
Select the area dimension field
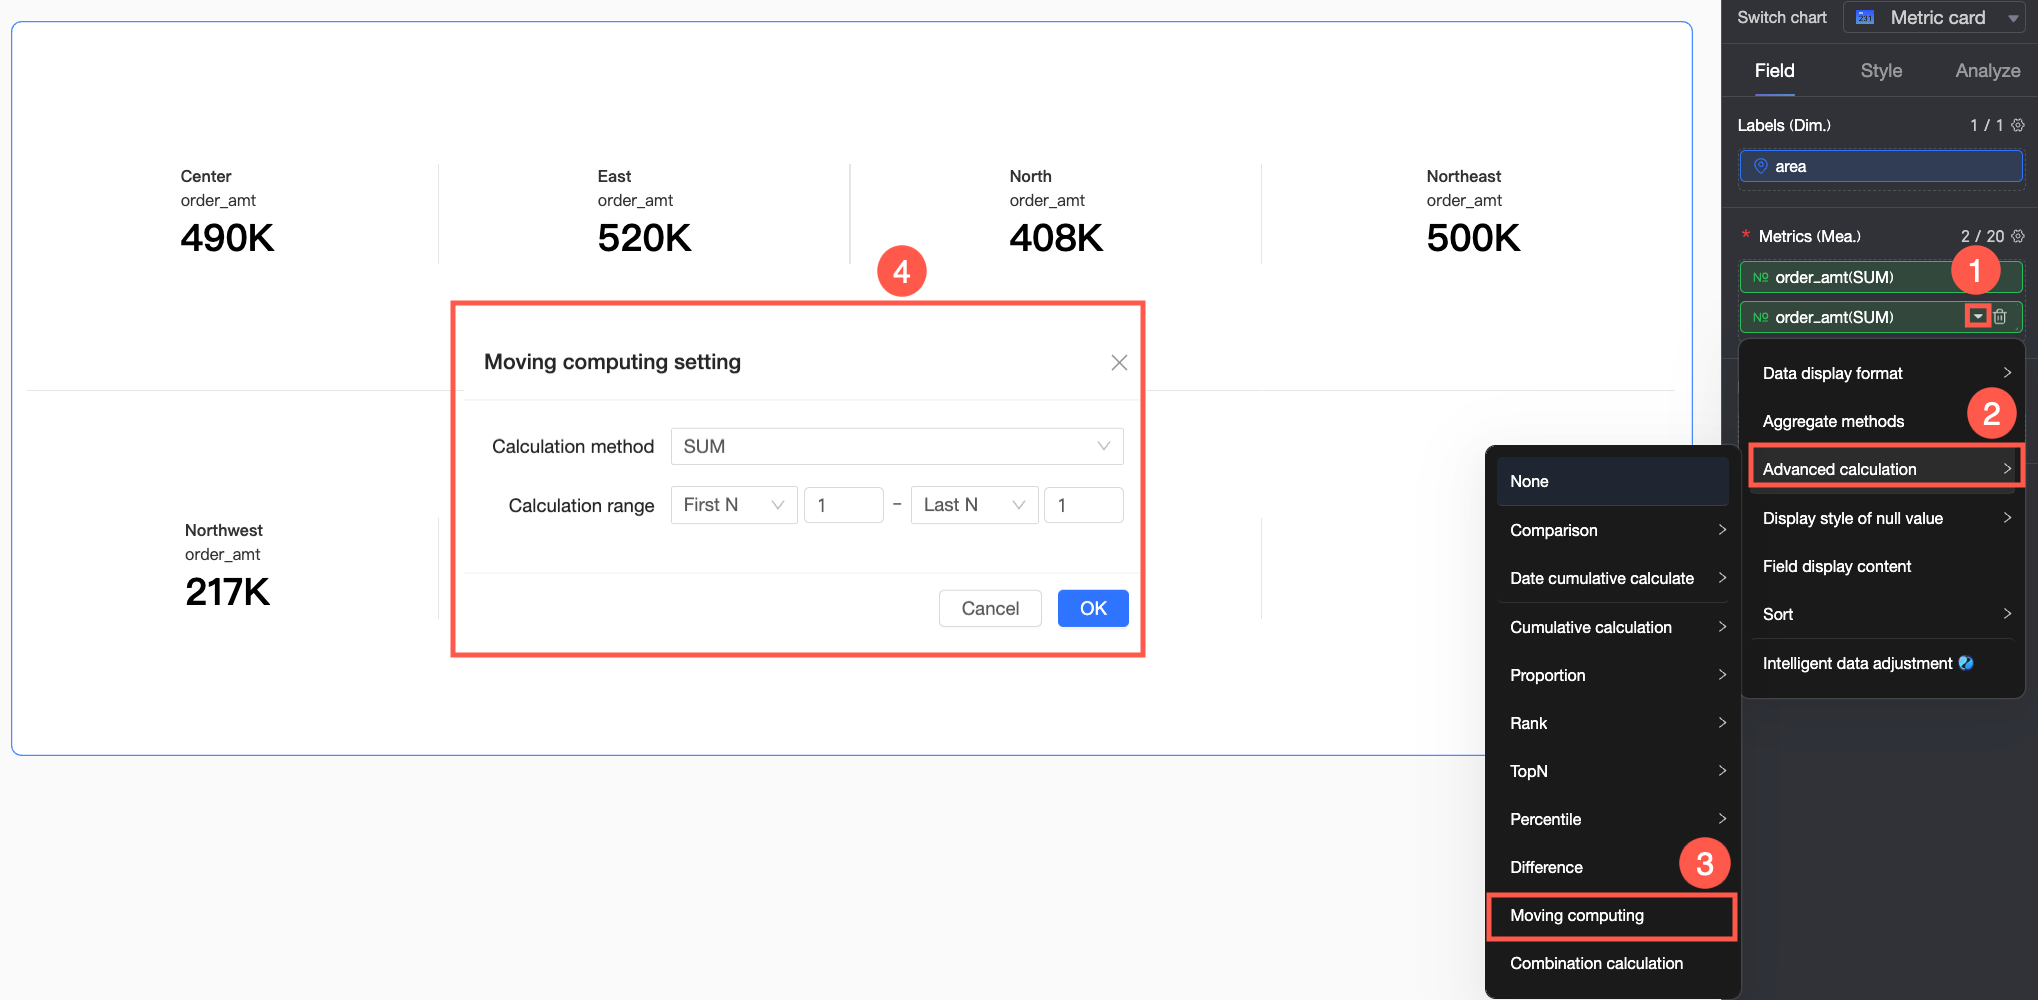coord(1881,166)
